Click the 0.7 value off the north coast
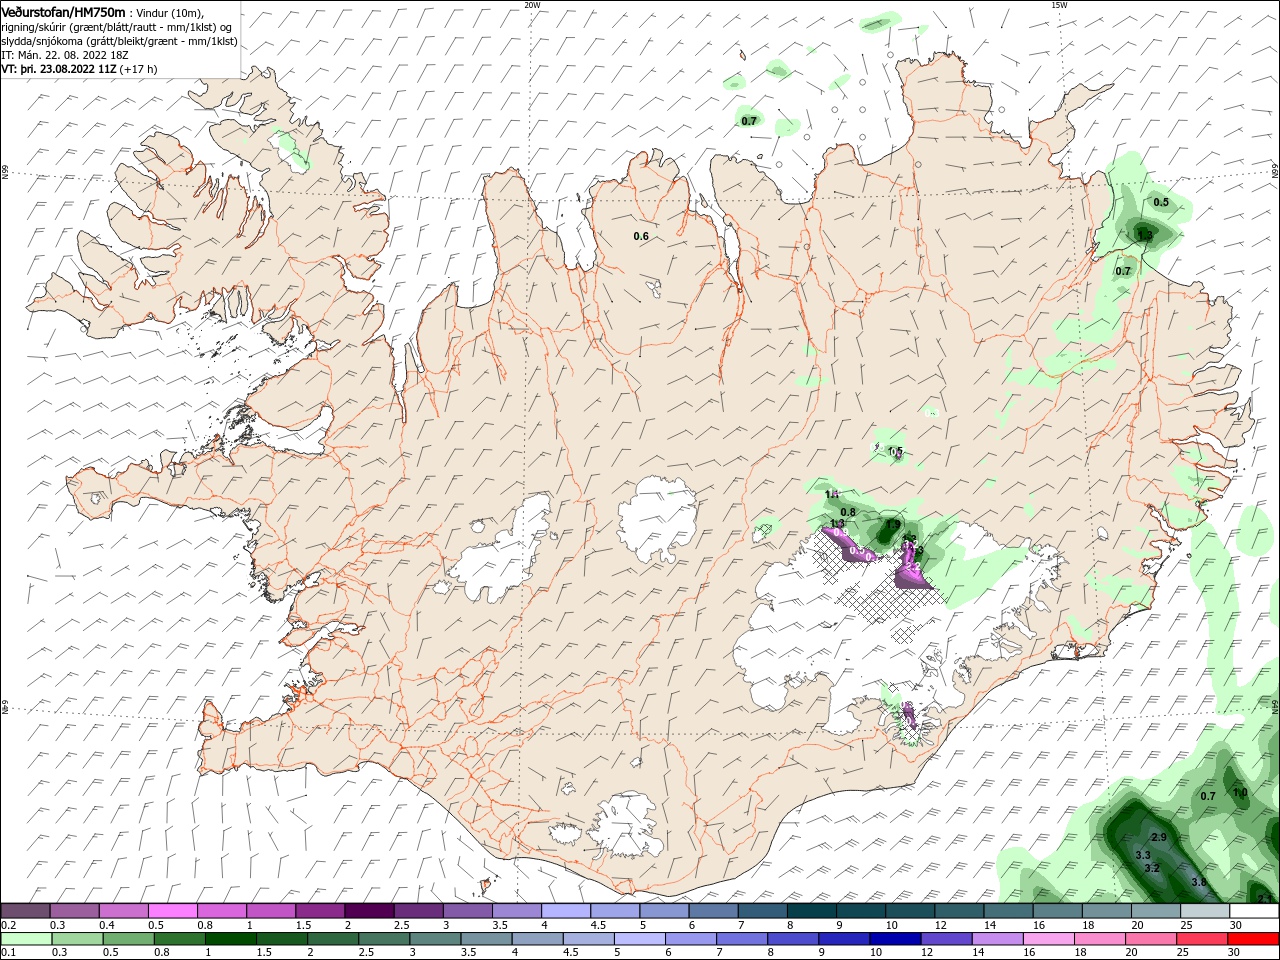The image size is (1280, 960). click(x=749, y=121)
